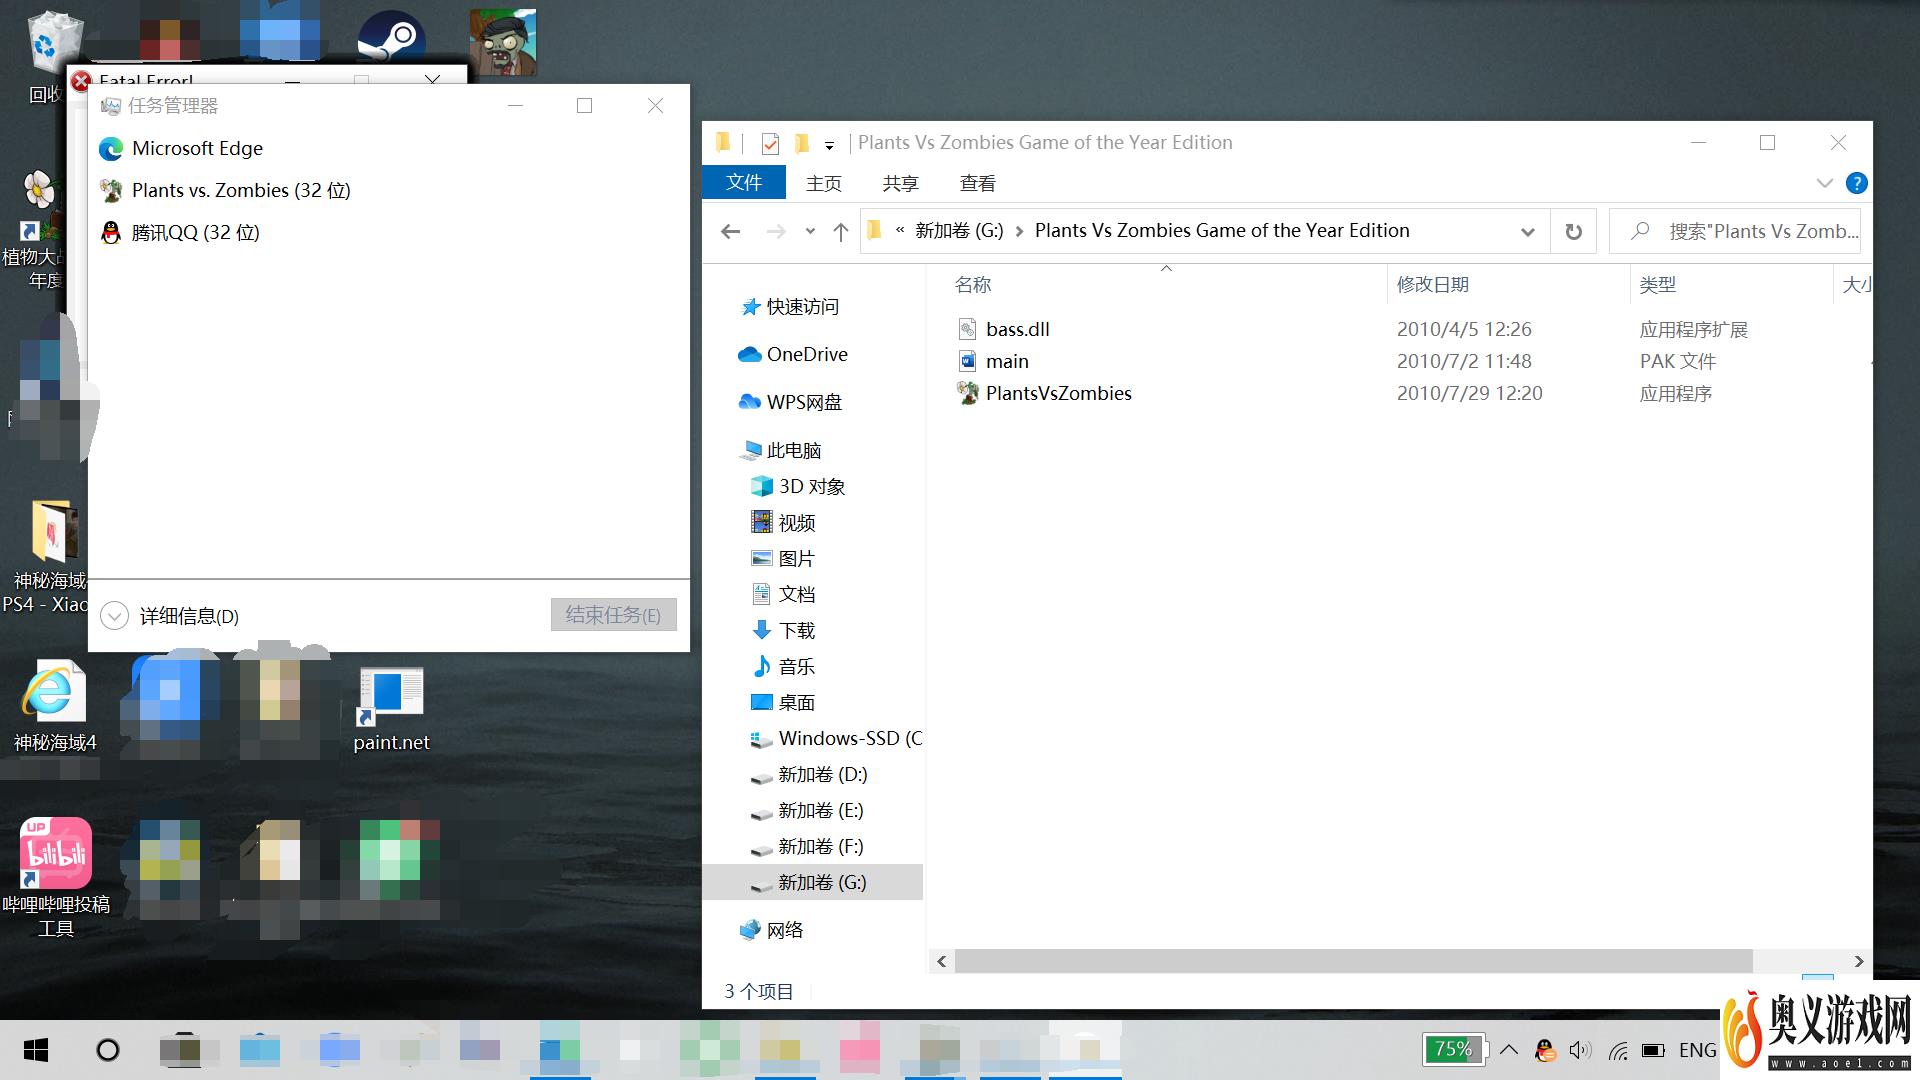Click the horizontal scrollbar right arrow

1859,961
